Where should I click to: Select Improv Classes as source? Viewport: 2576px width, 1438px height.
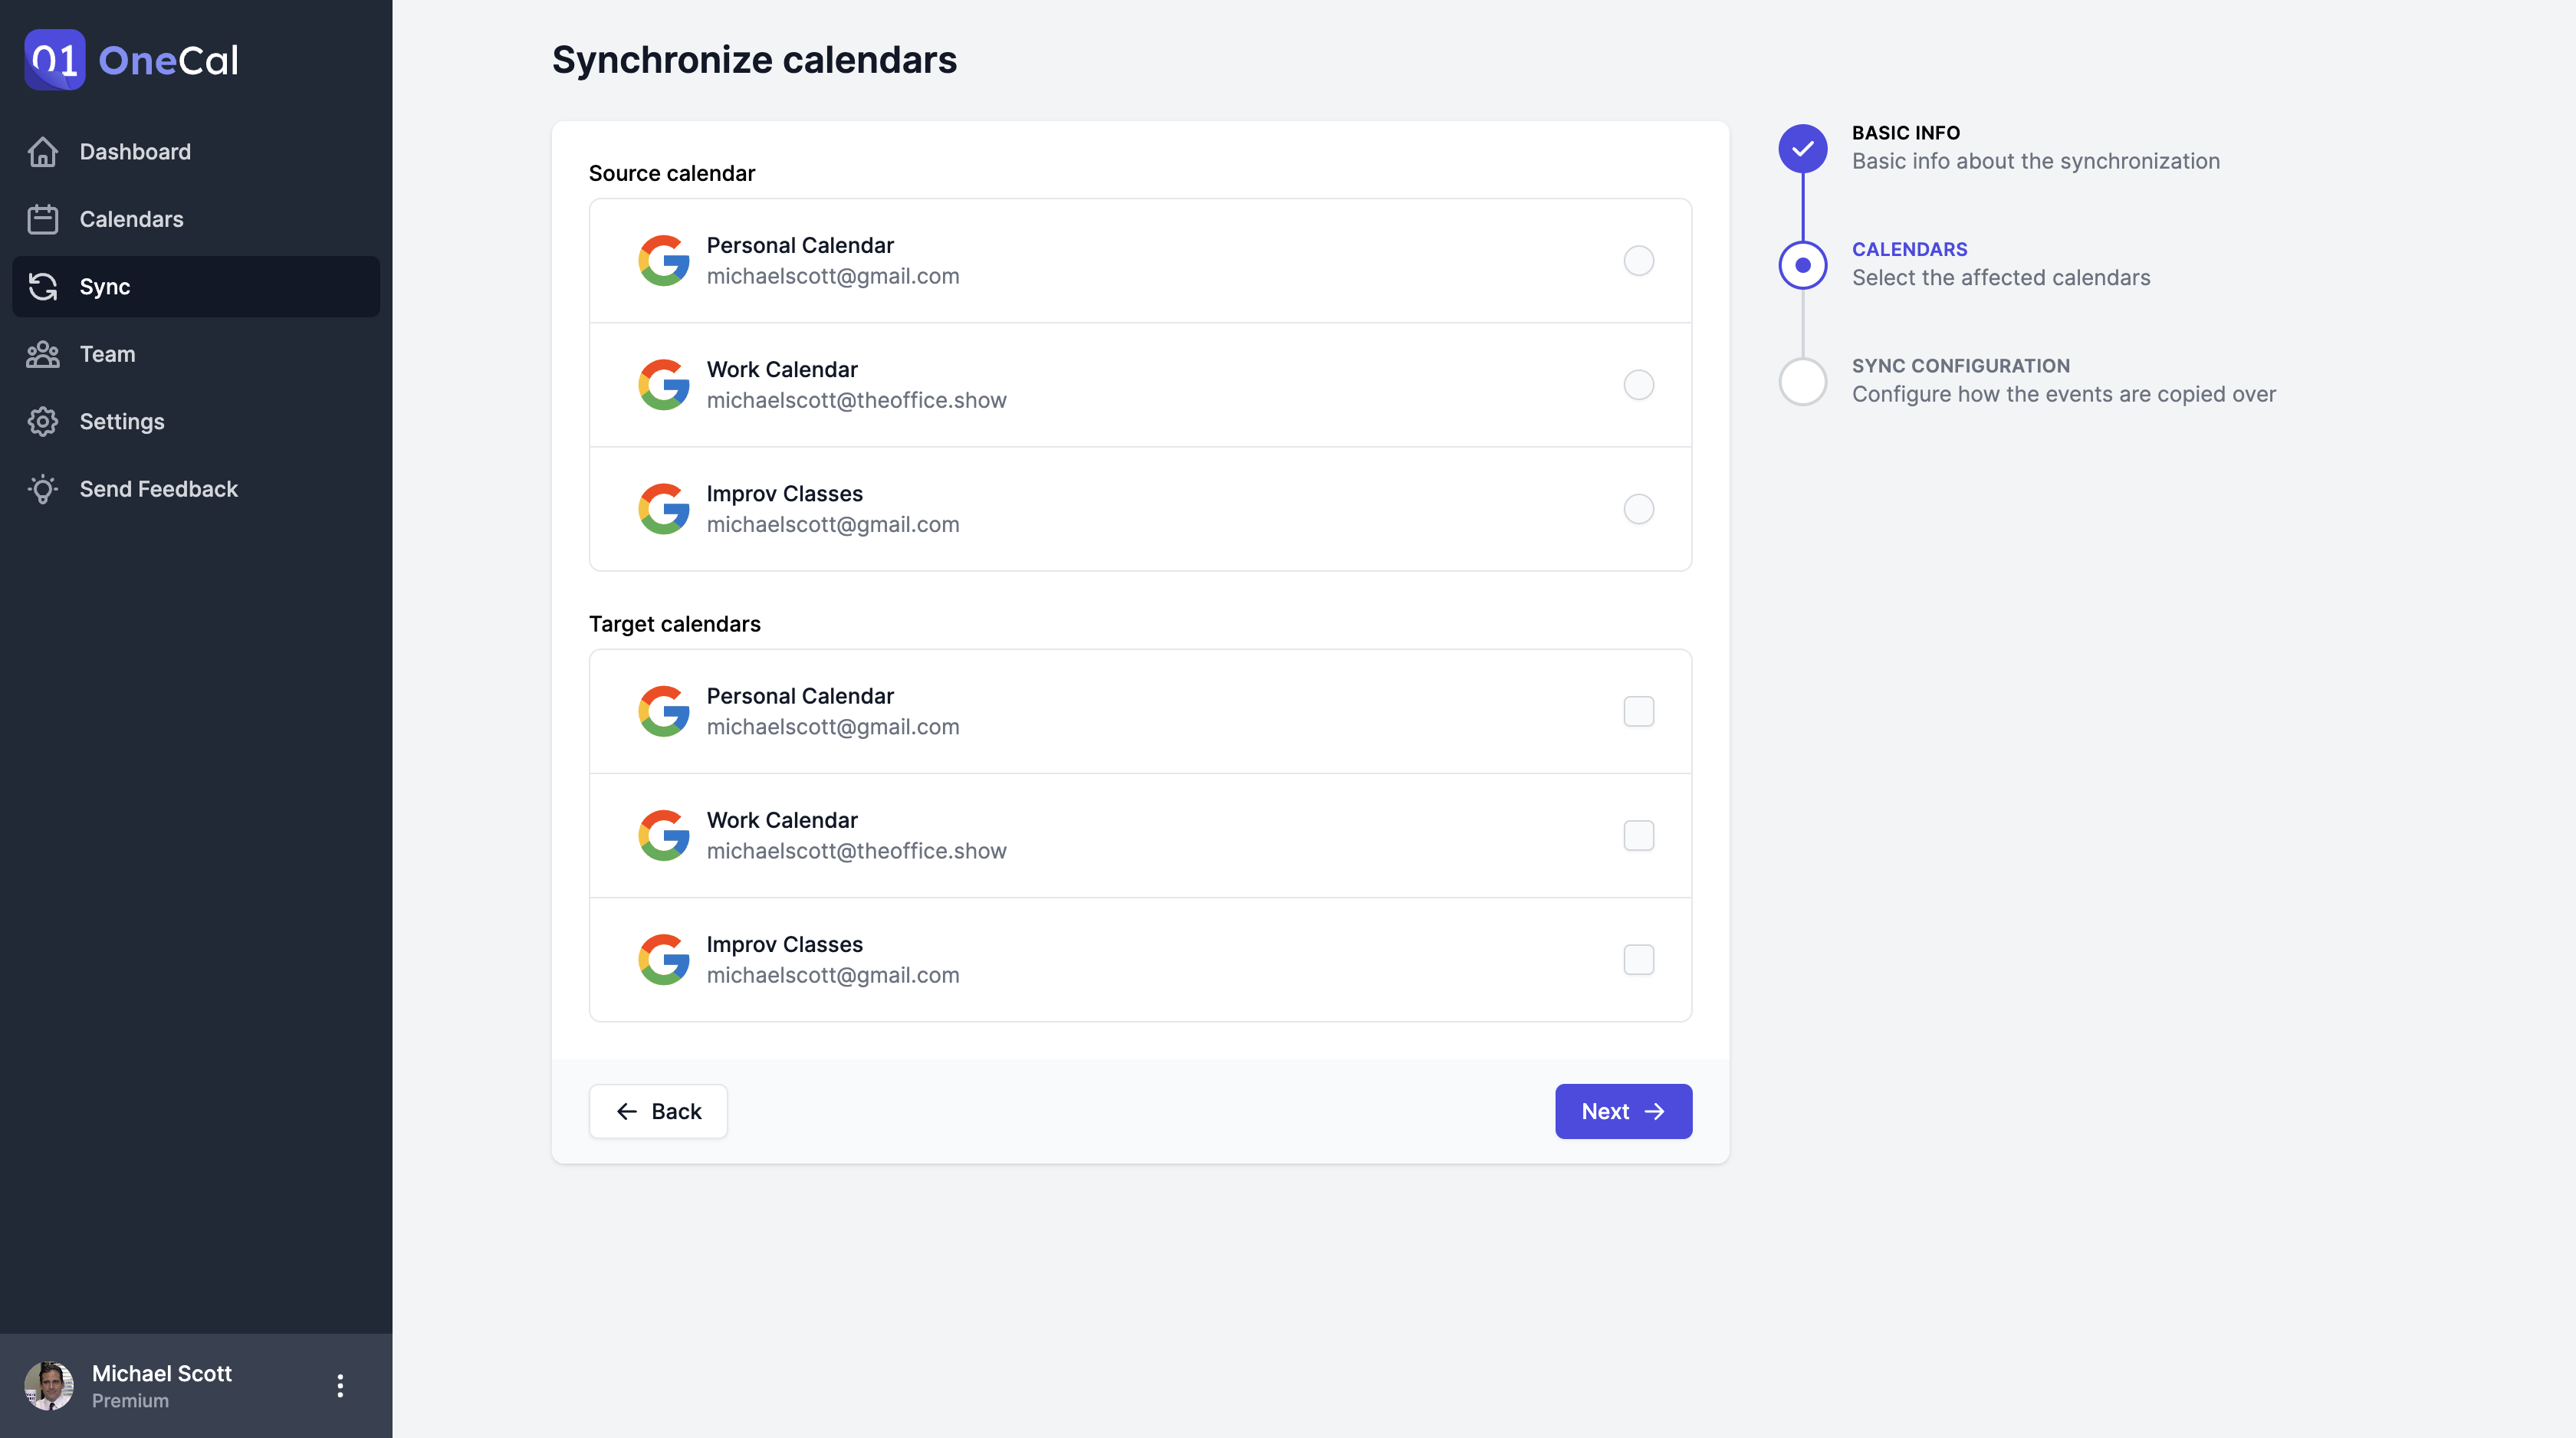1638,507
